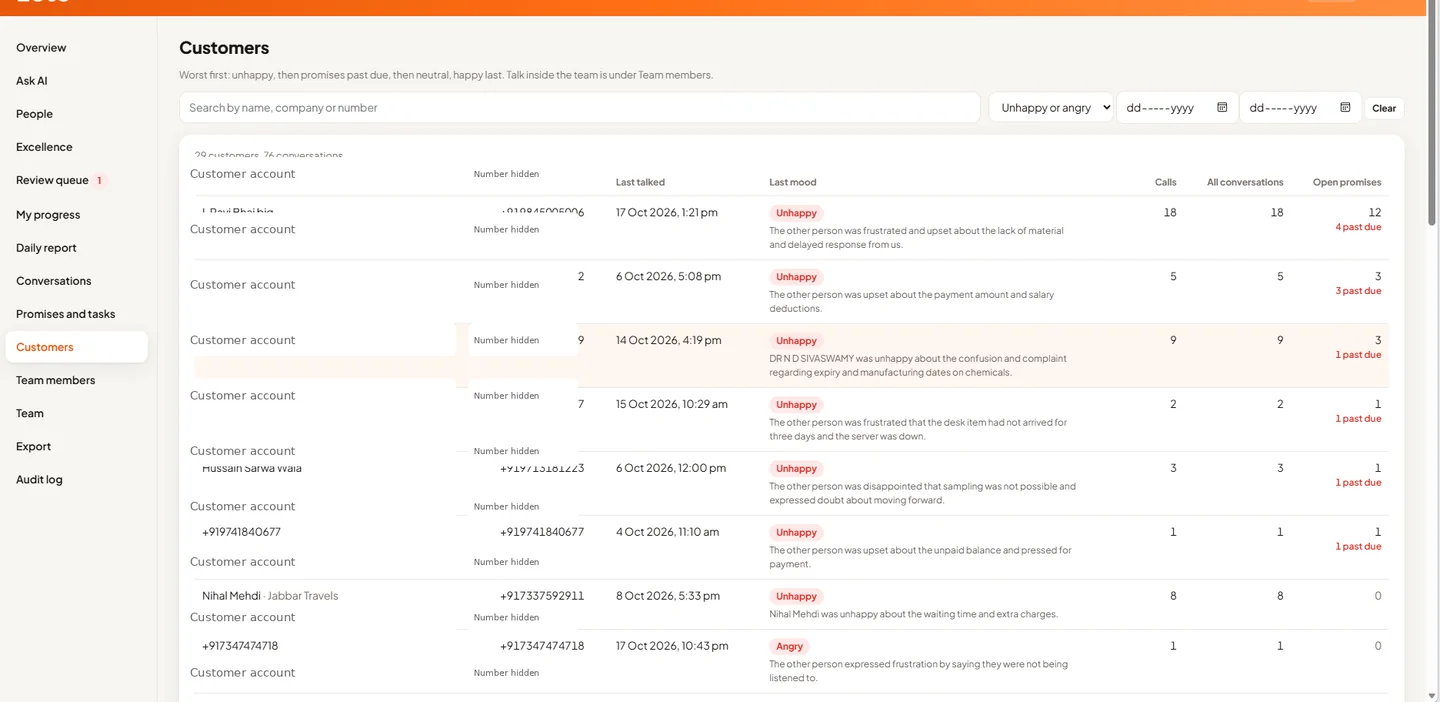Click the note about desk item not arriving
The width and height of the screenshot is (1440, 702).
point(918,429)
